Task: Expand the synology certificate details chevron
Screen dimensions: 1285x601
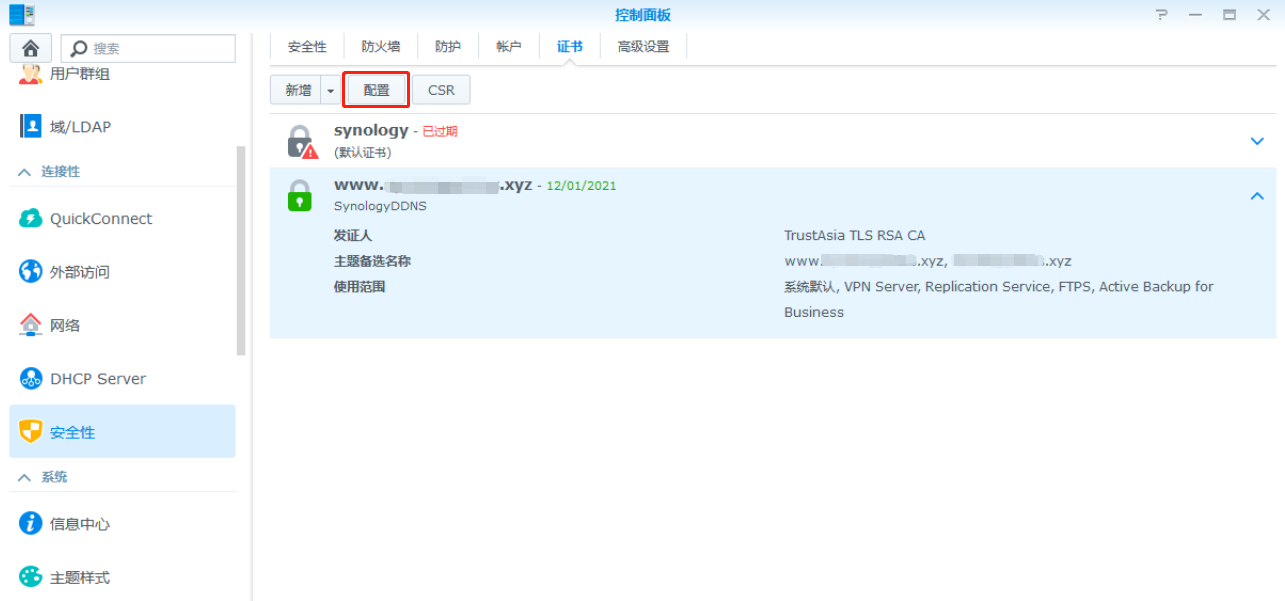Action: point(1258,141)
